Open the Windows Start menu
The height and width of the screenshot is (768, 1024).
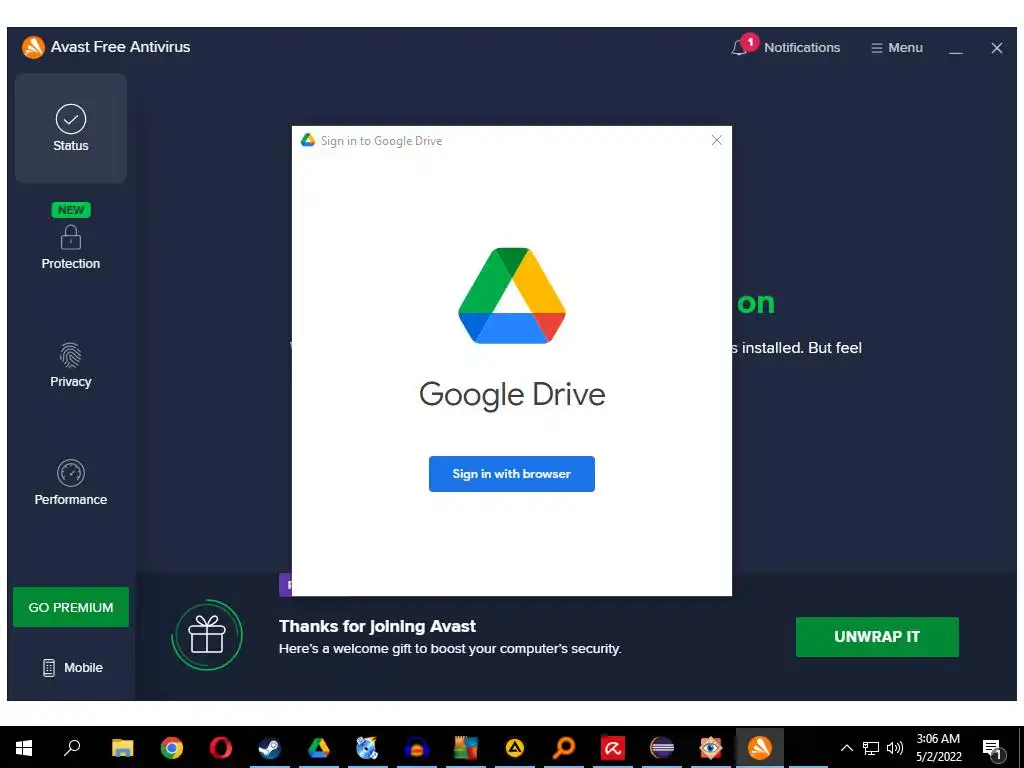click(24, 748)
